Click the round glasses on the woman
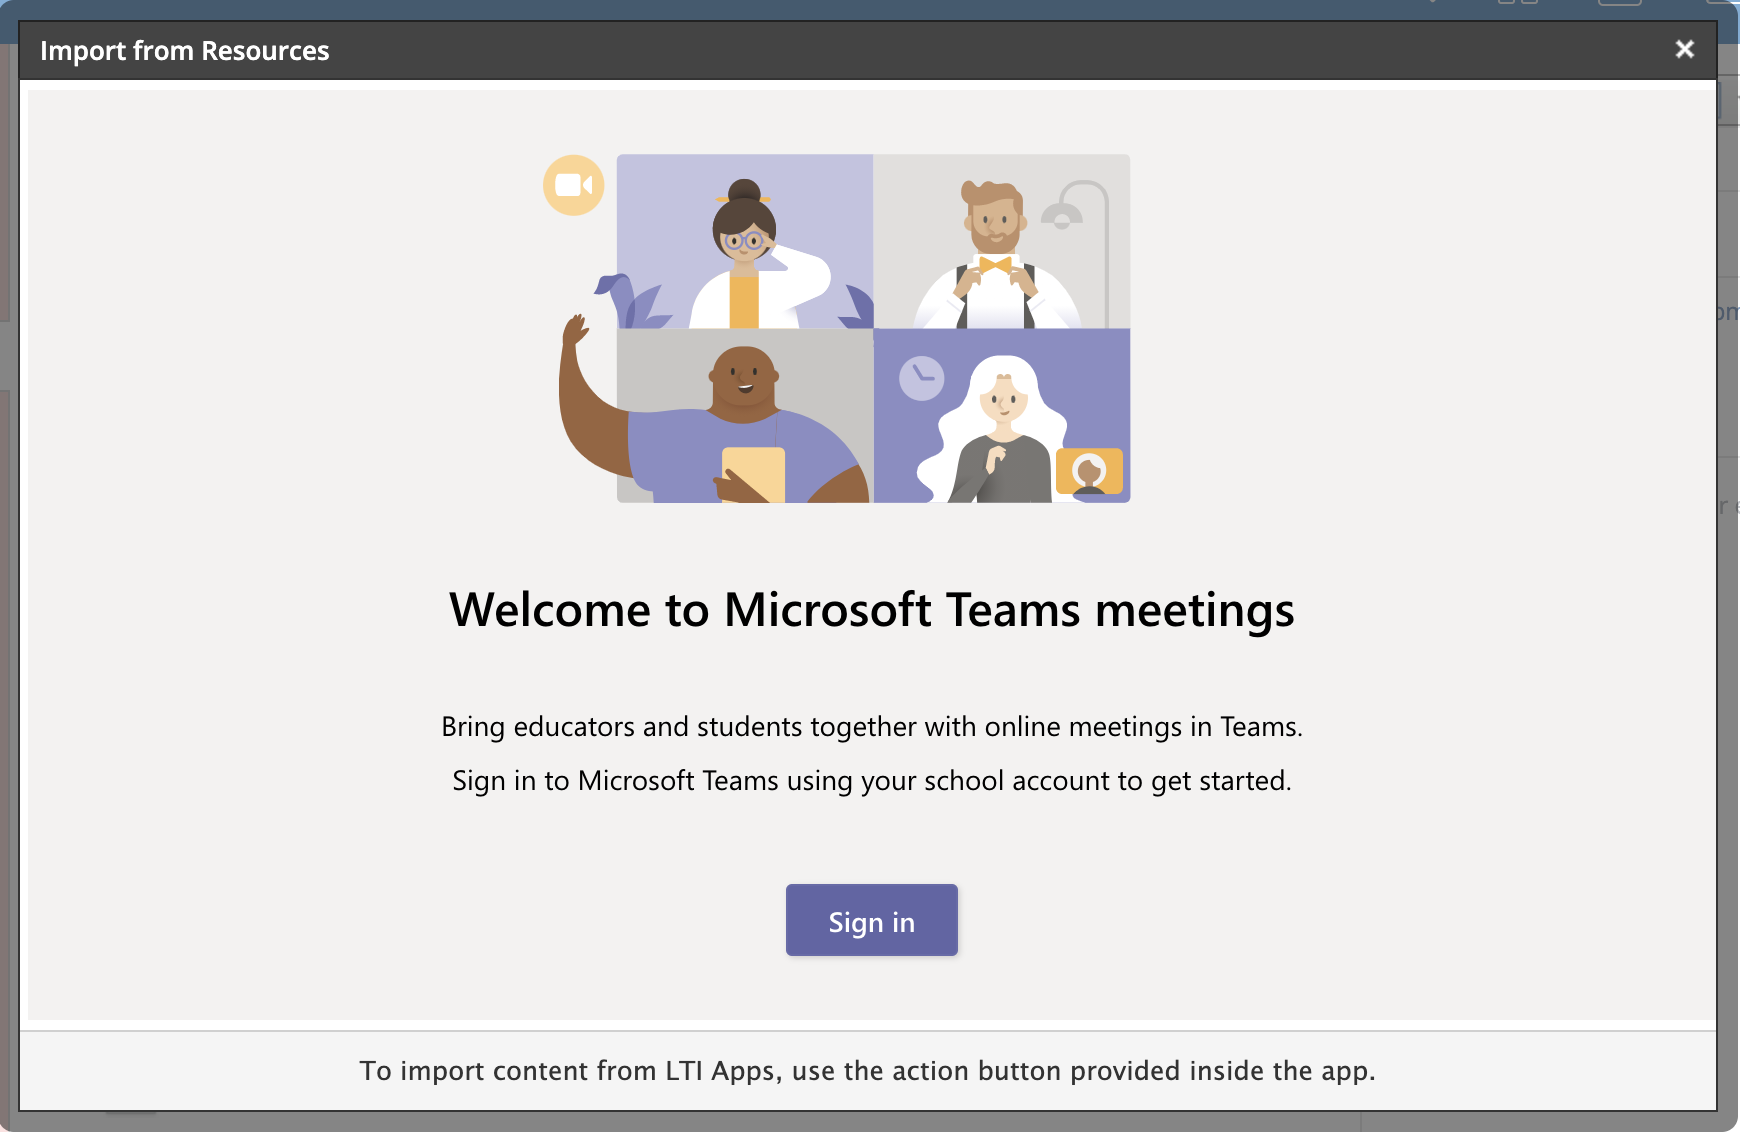1740x1132 pixels. 744,240
